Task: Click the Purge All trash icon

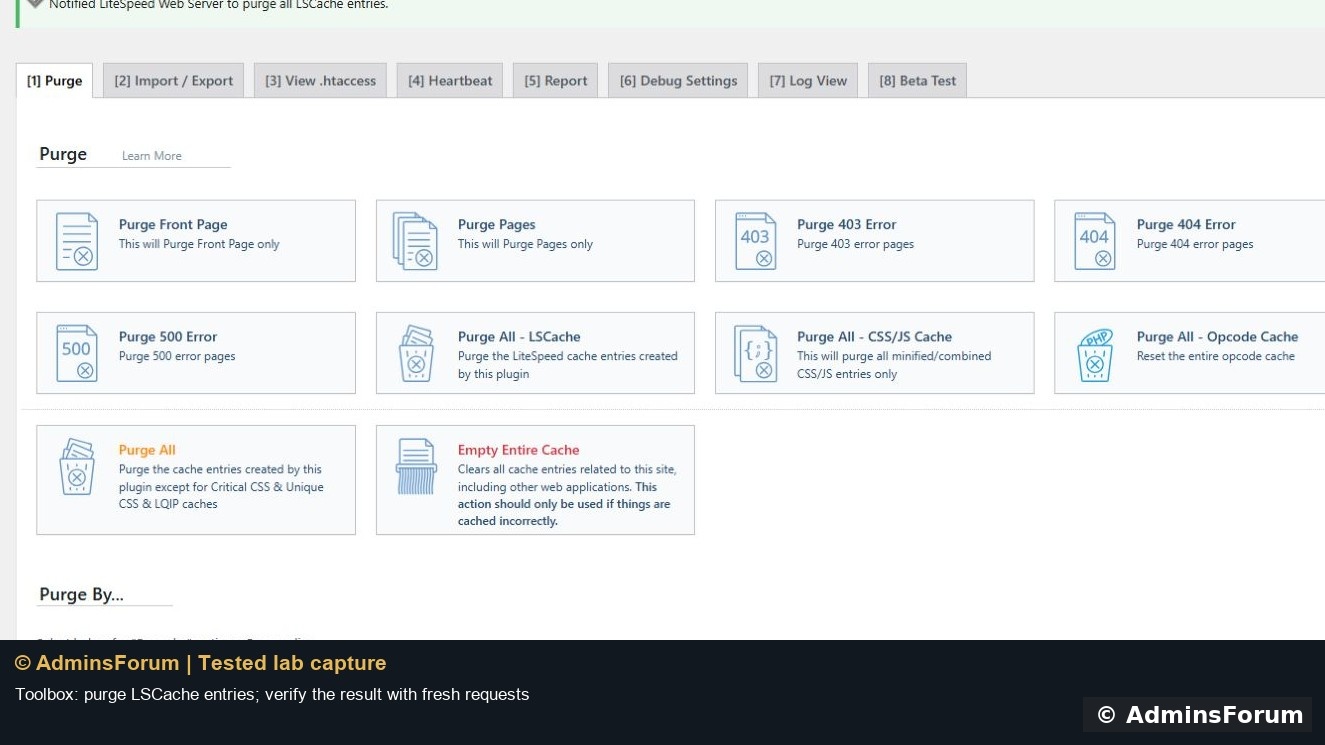Action: point(77,467)
